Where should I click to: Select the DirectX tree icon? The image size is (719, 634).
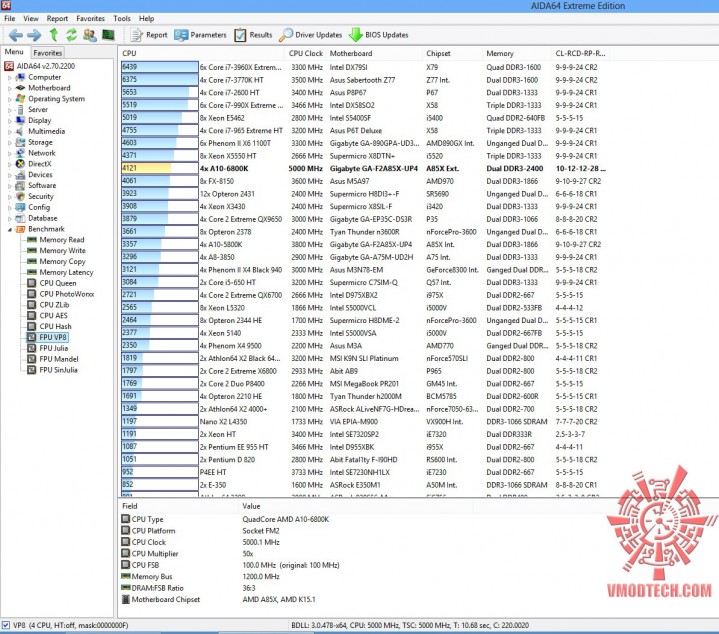[x=20, y=164]
